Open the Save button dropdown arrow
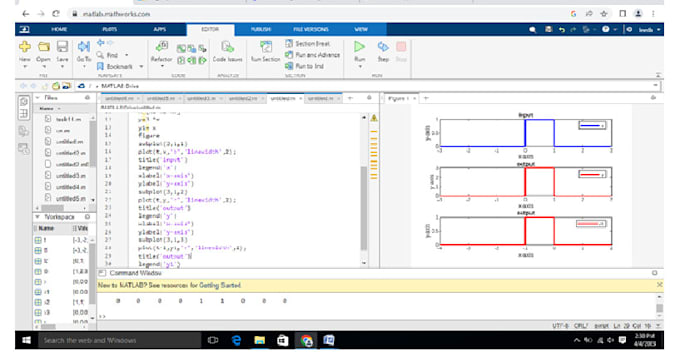Screen dimensions: 680x362 click(x=62, y=67)
